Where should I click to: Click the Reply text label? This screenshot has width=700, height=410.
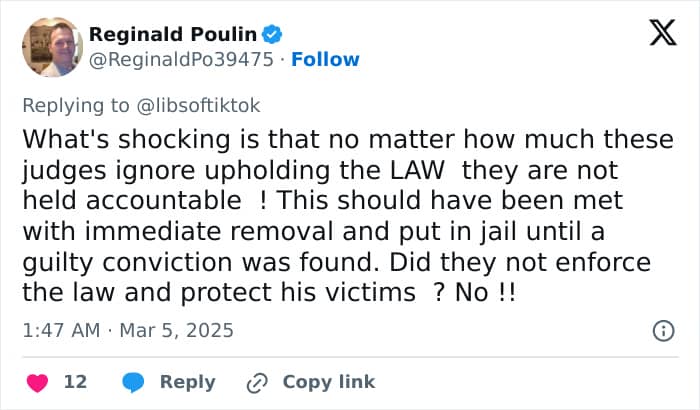click(188, 382)
